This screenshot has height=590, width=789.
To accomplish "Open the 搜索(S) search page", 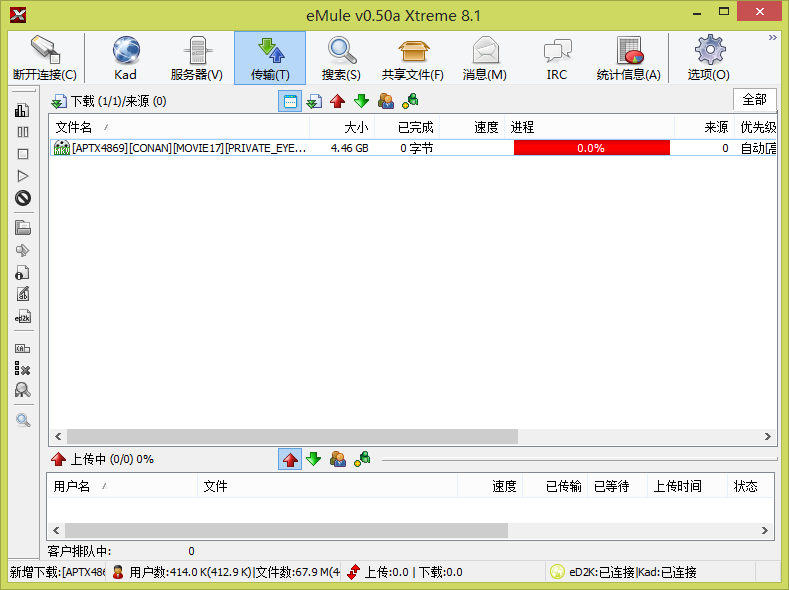I will [x=341, y=58].
